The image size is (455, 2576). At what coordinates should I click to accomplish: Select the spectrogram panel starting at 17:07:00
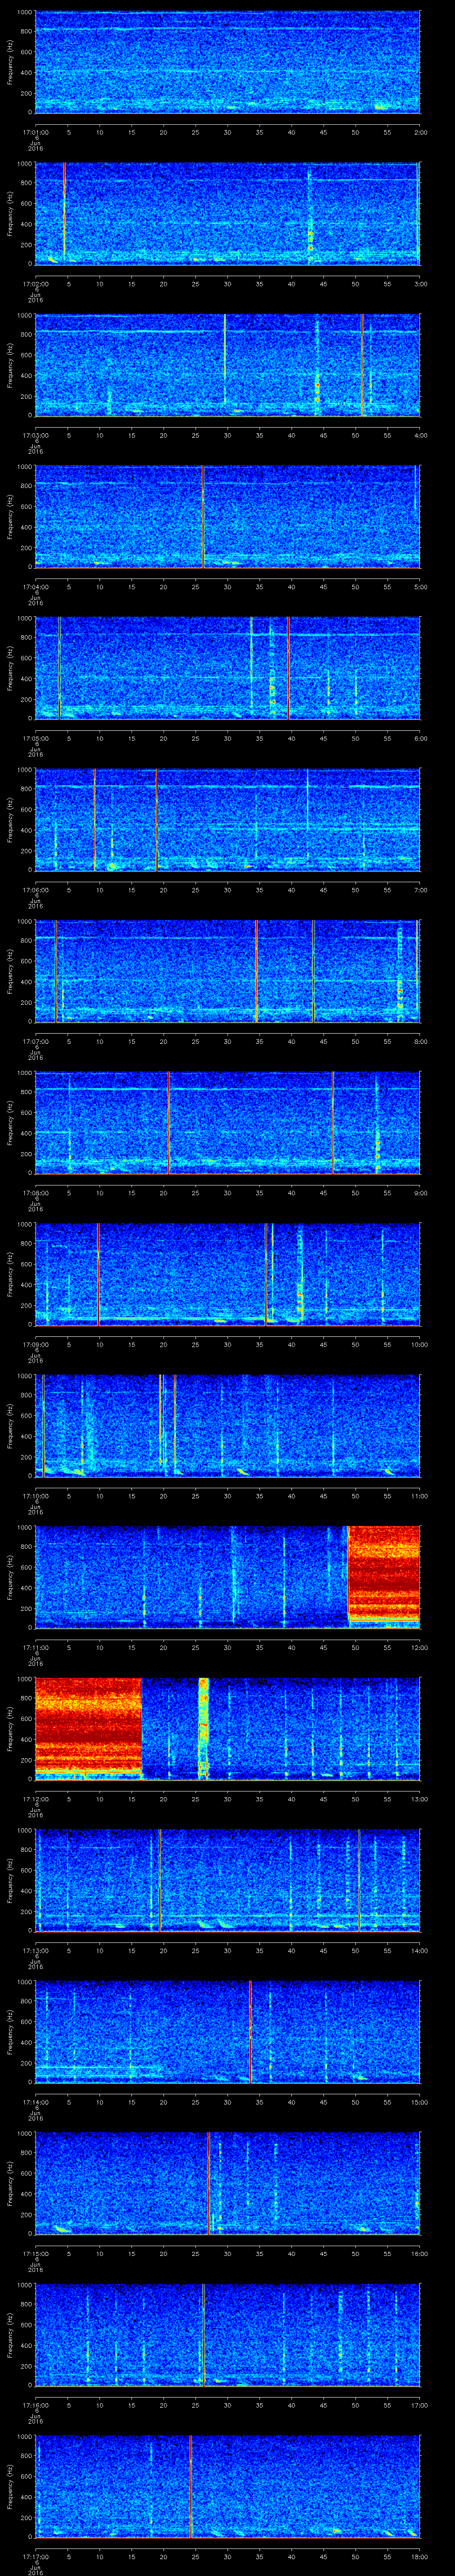point(228,971)
